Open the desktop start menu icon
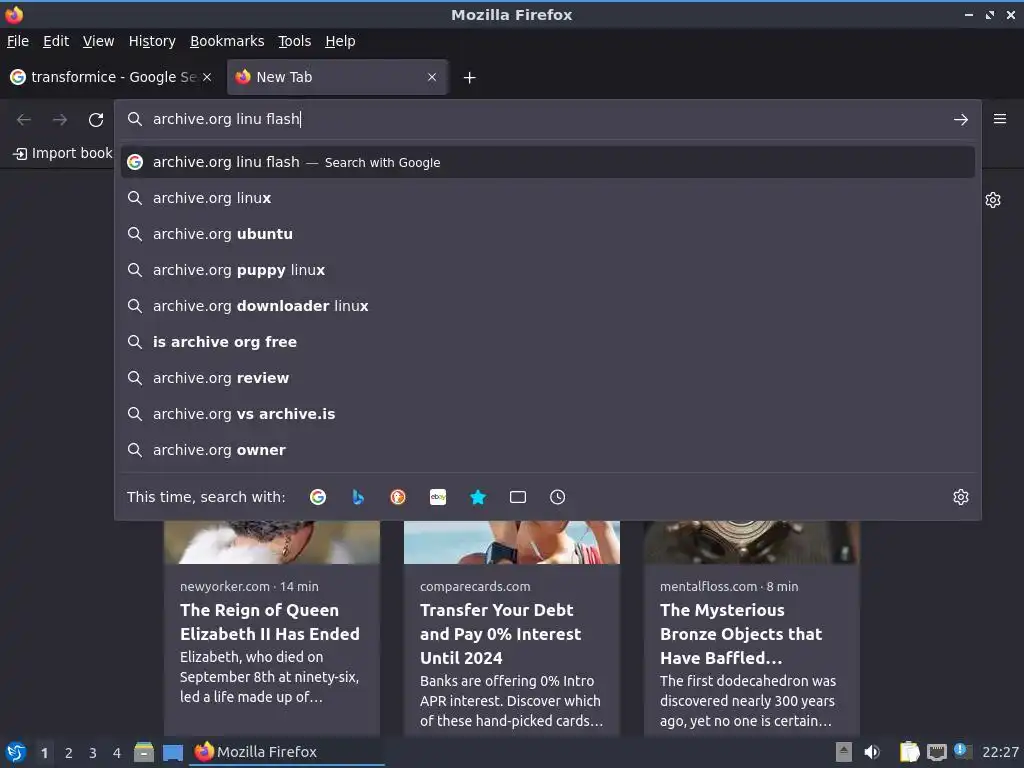 click(16, 752)
